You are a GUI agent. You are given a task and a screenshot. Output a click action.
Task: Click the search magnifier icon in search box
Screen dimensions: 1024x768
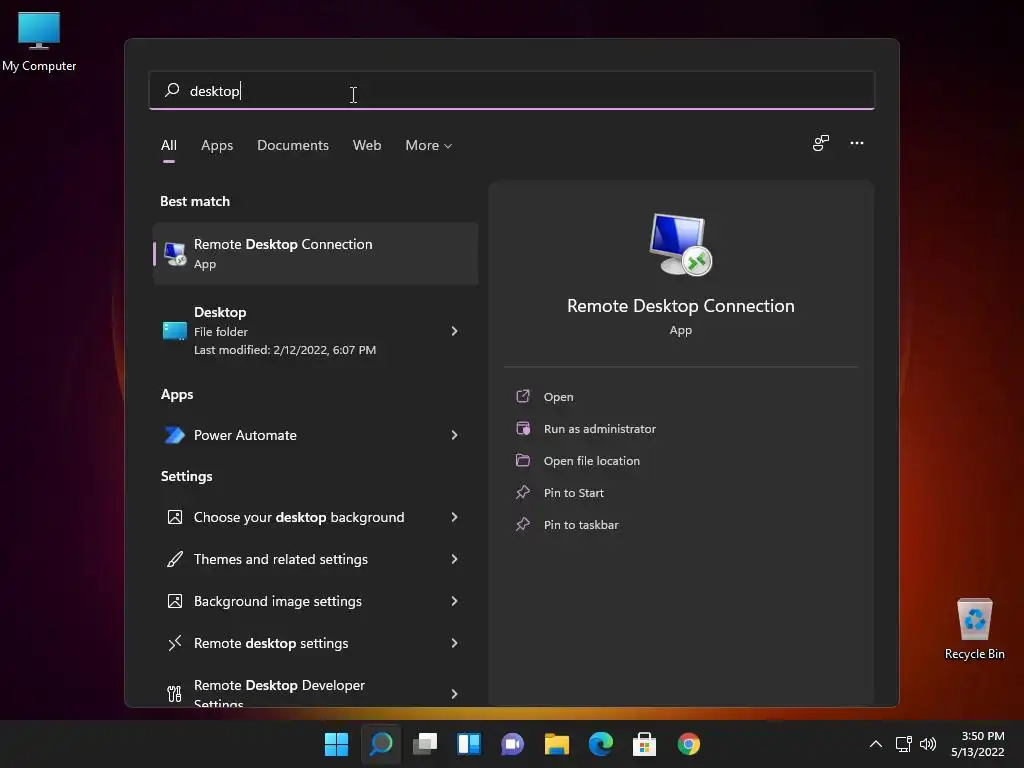172,90
